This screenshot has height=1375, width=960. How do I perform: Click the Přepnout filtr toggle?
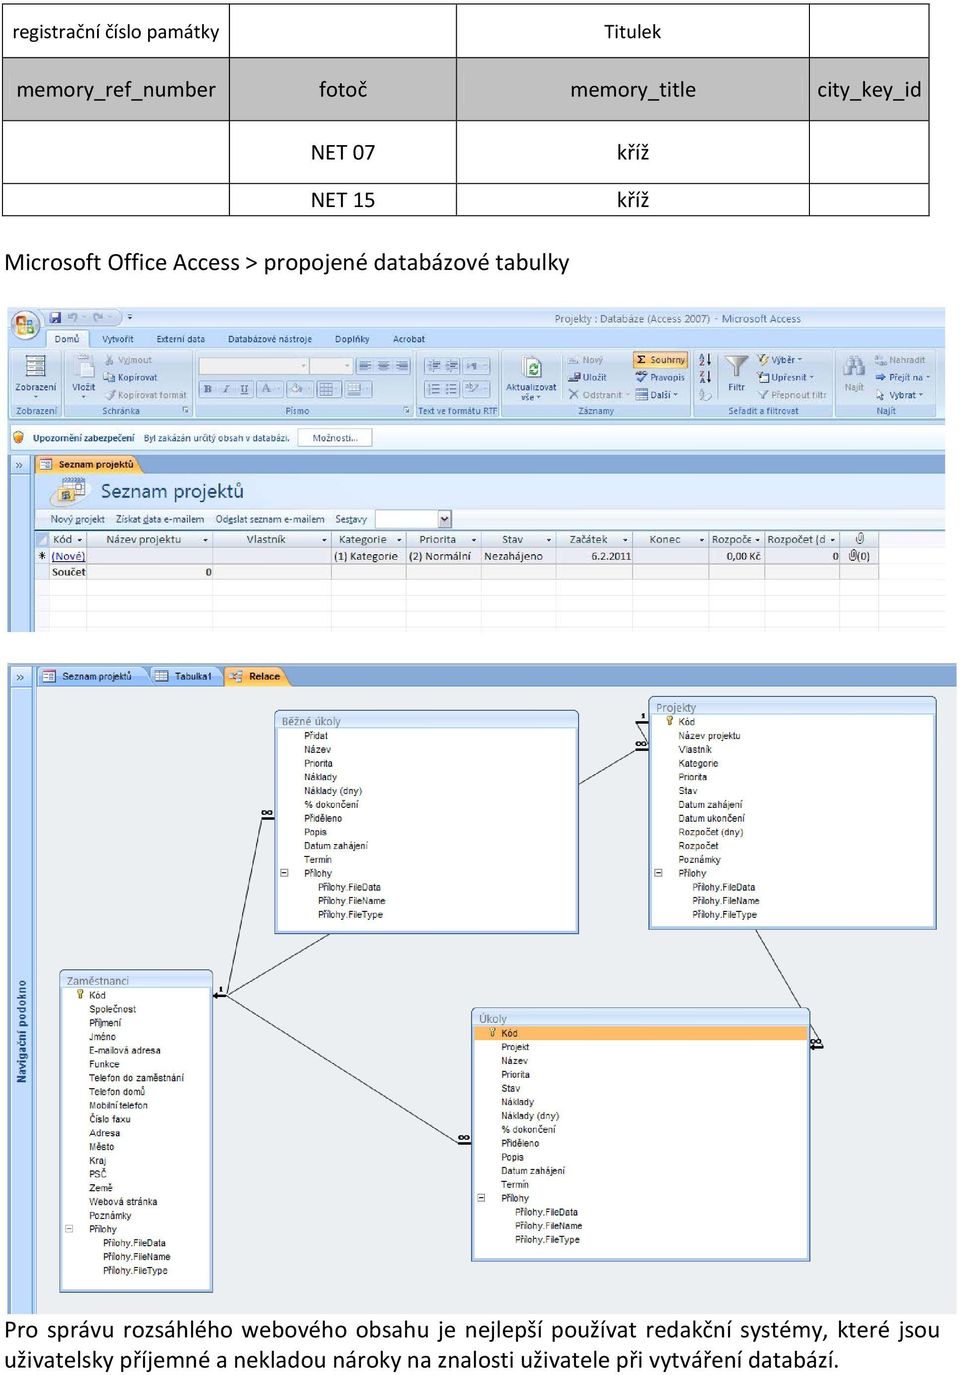click(x=792, y=395)
